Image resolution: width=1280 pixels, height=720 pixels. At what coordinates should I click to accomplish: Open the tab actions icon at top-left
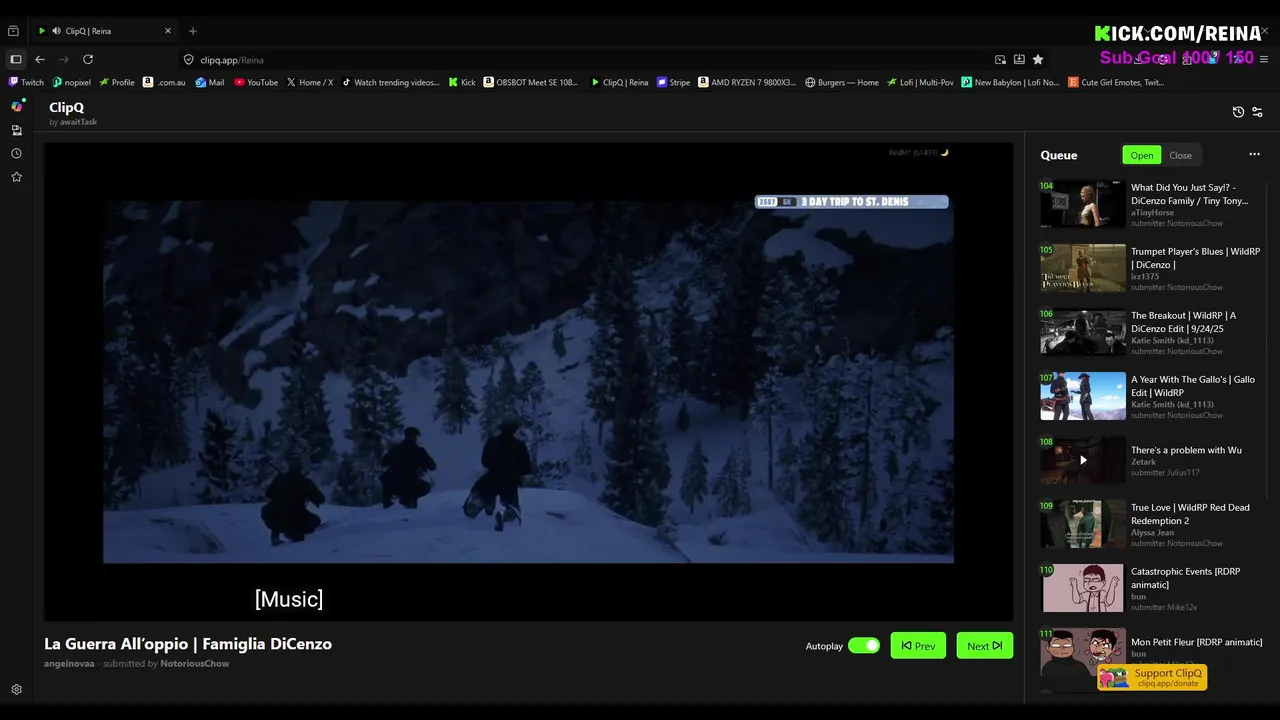(14, 31)
